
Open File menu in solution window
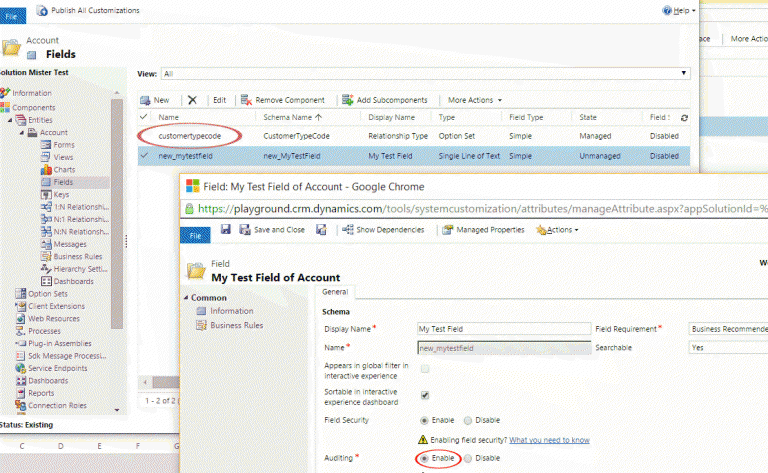(12, 16)
